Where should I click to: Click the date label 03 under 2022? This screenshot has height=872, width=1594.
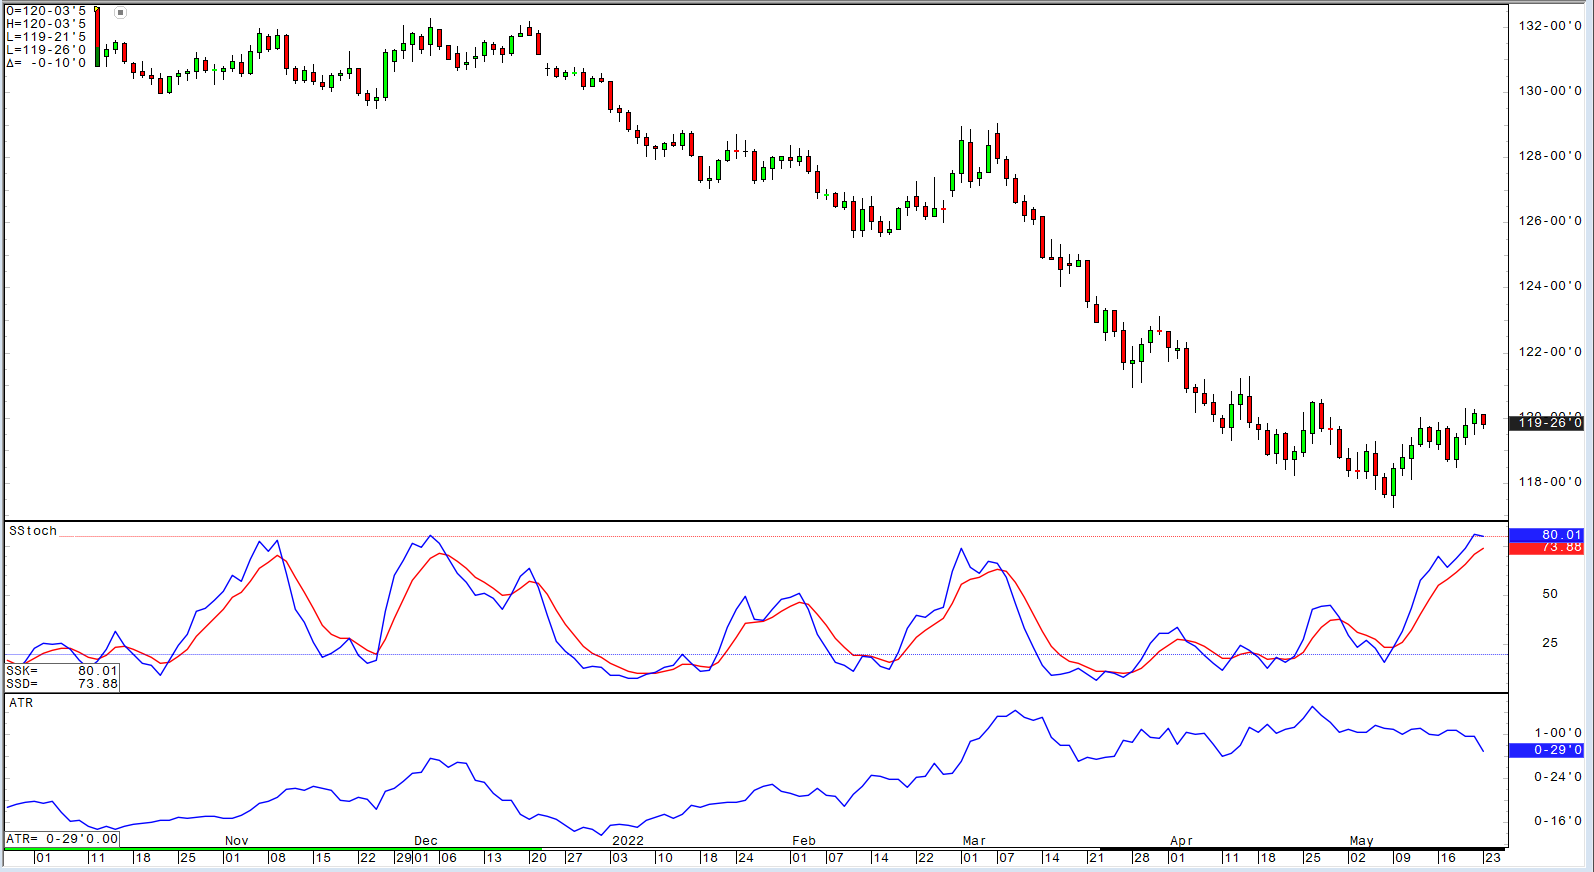click(620, 858)
